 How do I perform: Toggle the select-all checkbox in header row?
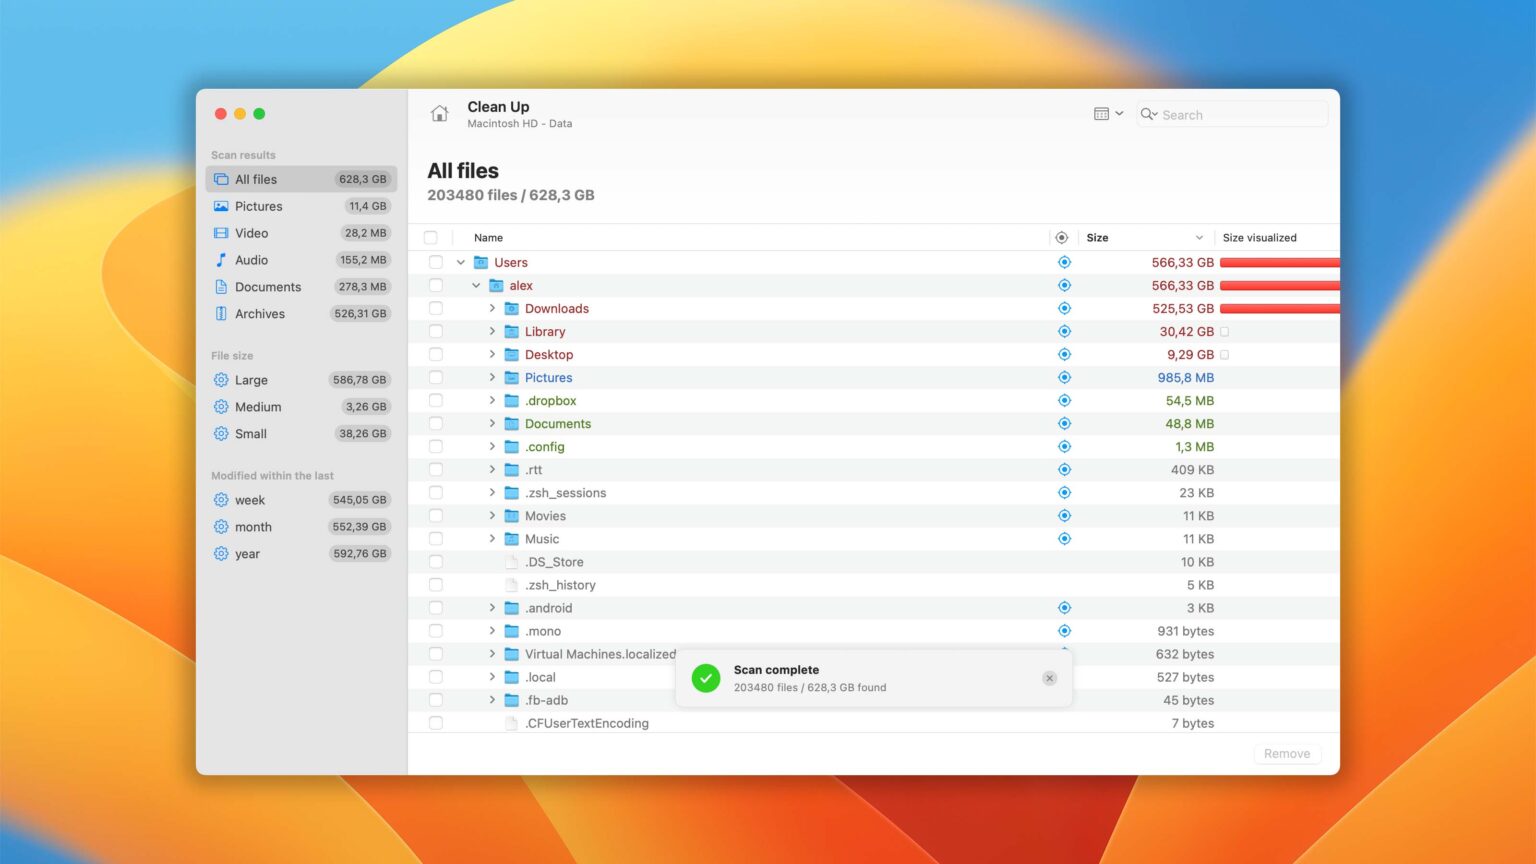431,237
